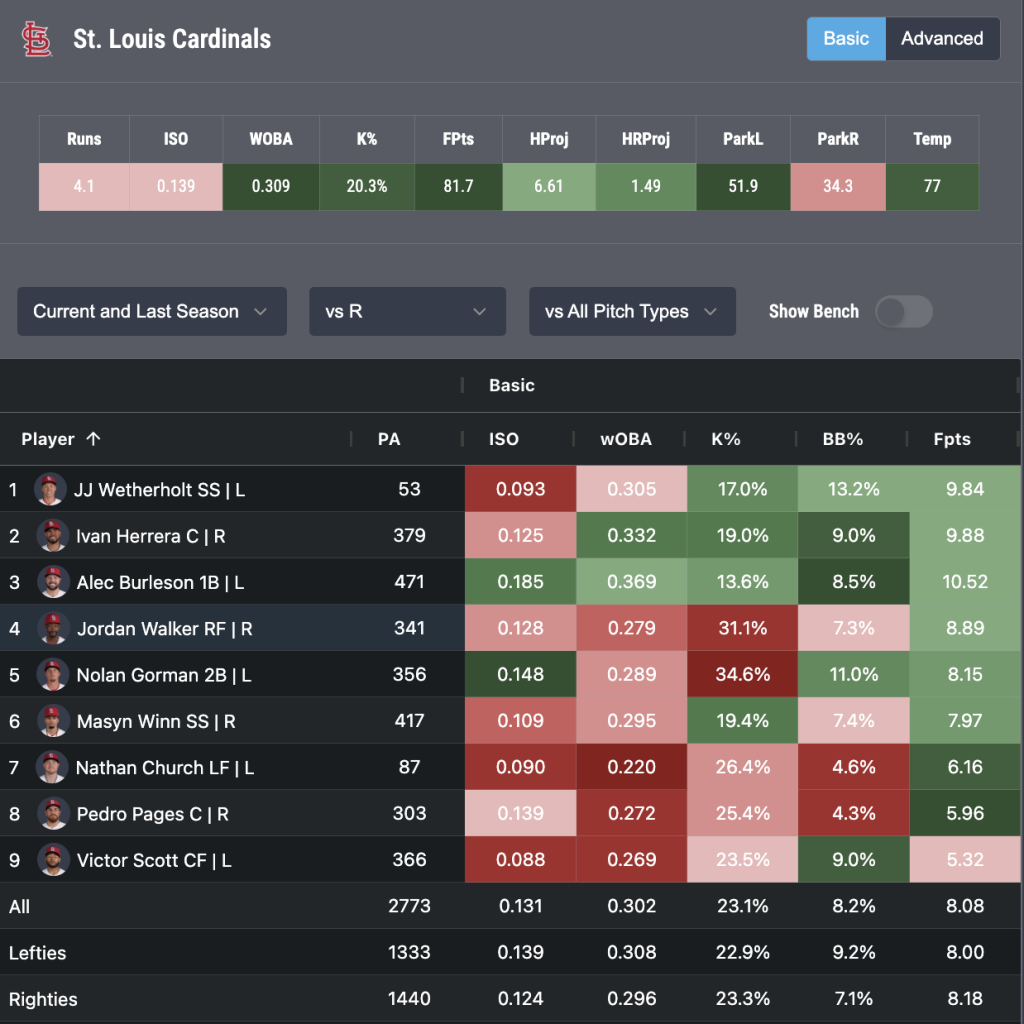1024x1024 pixels.
Task: Open the vs All Pitch Types dropdown
Action: (x=632, y=311)
